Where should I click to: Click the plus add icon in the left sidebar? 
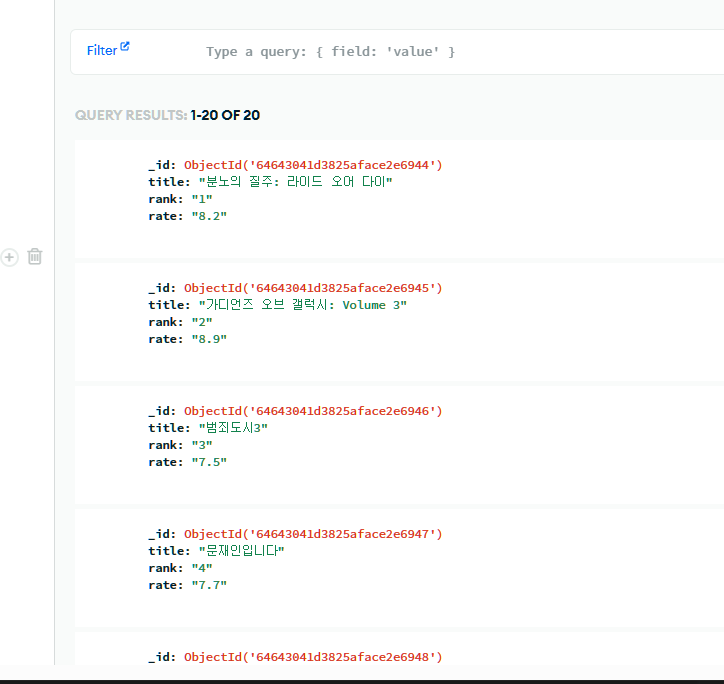[x=9, y=257]
